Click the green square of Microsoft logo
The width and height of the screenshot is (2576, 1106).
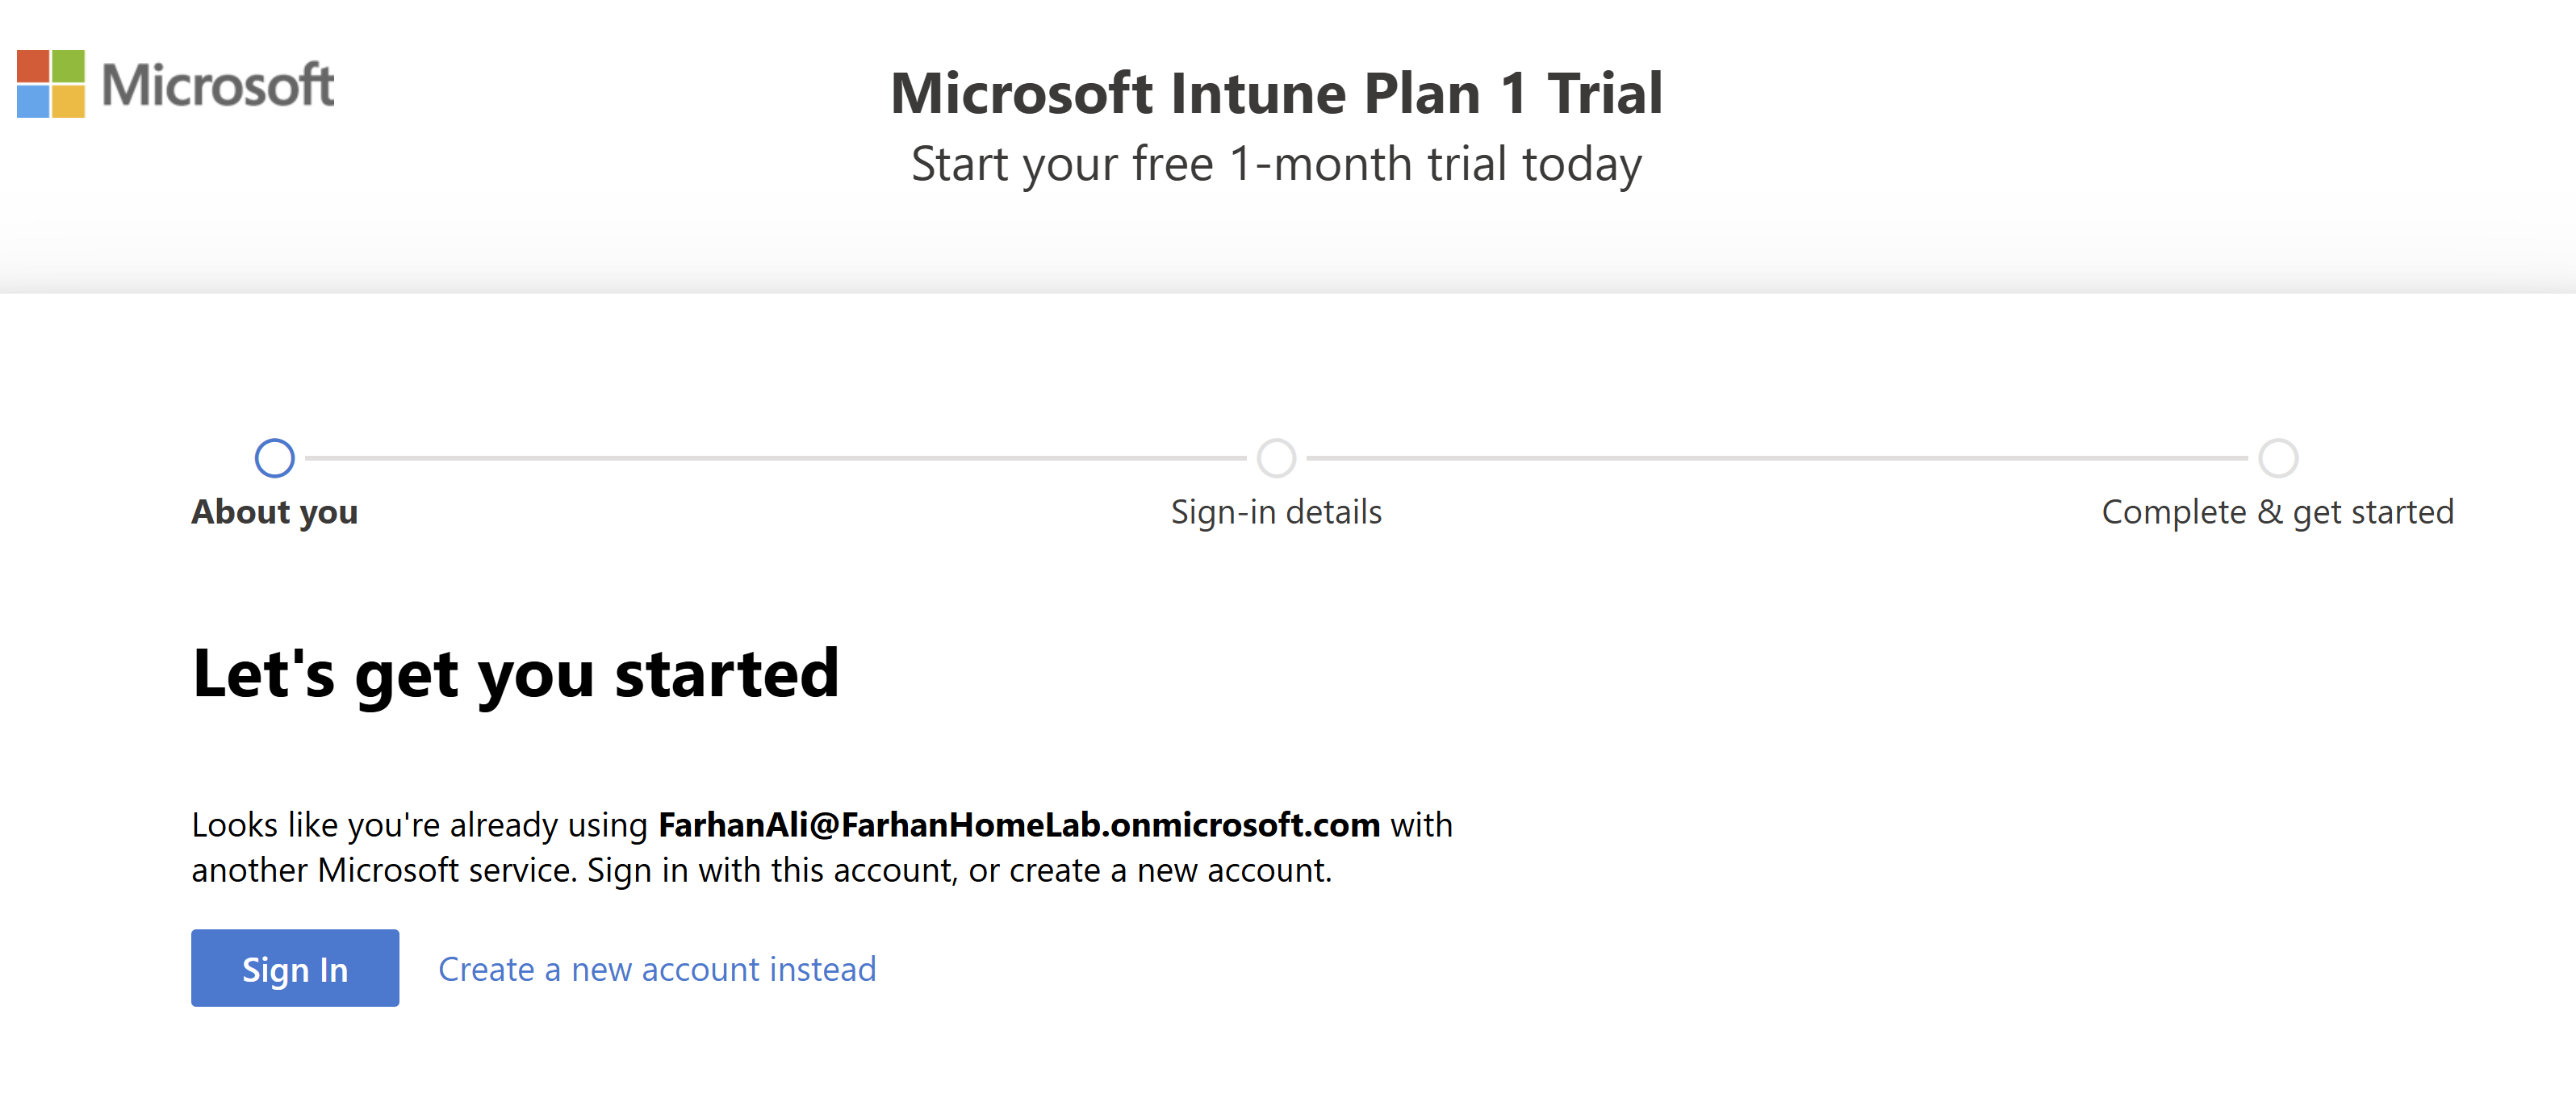tap(68, 66)
